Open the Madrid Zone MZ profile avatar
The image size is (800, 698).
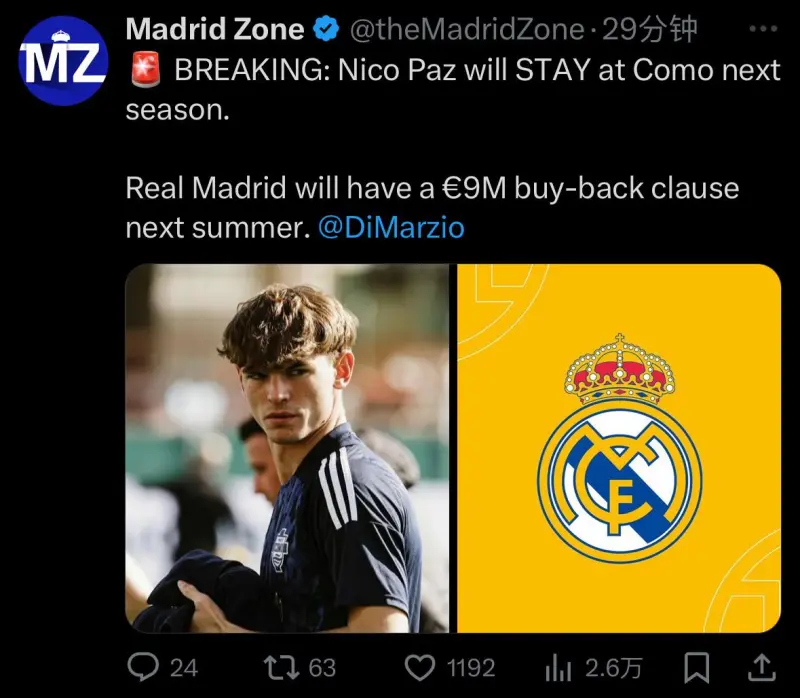pyautogui.click(x=63, y=61)
